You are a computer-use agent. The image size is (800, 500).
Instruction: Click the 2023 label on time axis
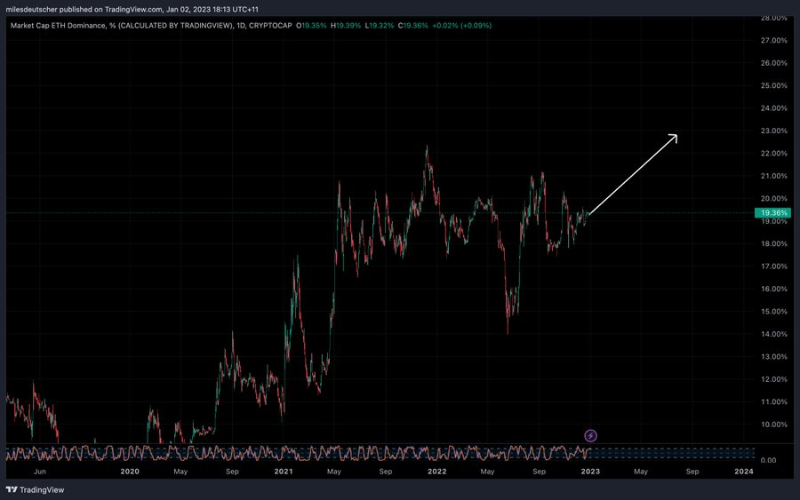(589, 470)
